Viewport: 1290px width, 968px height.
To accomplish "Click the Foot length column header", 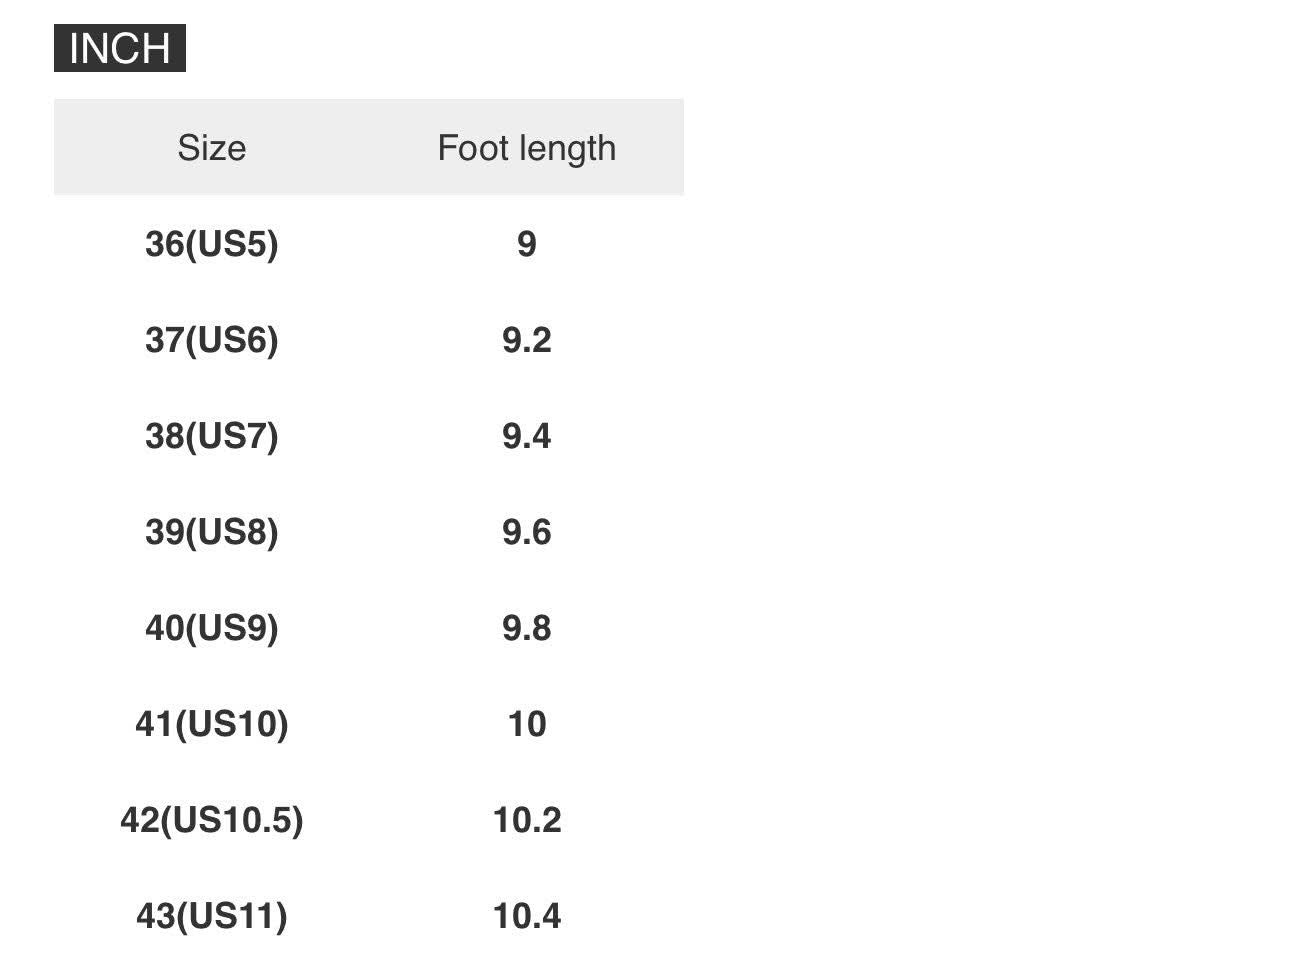I will click(x=526, y=148).
